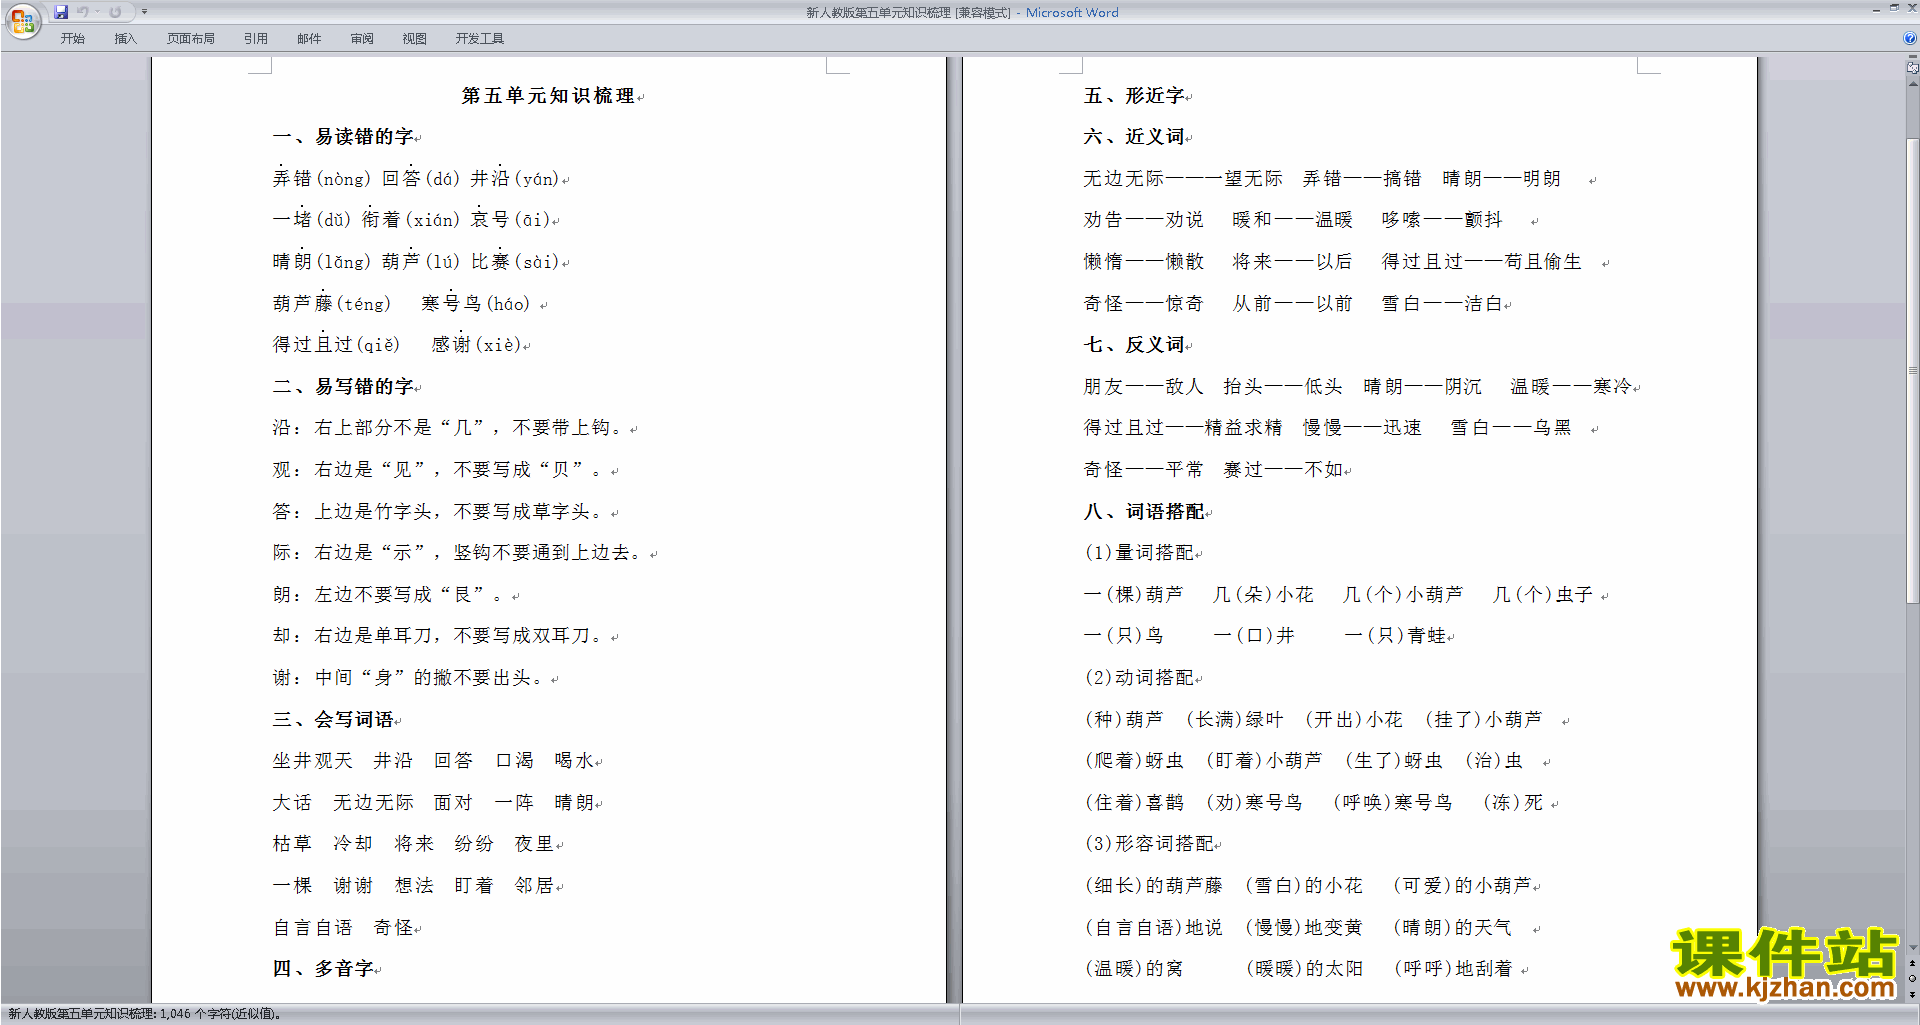Undo the last action
The image size is (1920, 1025).
pos(83,12)
